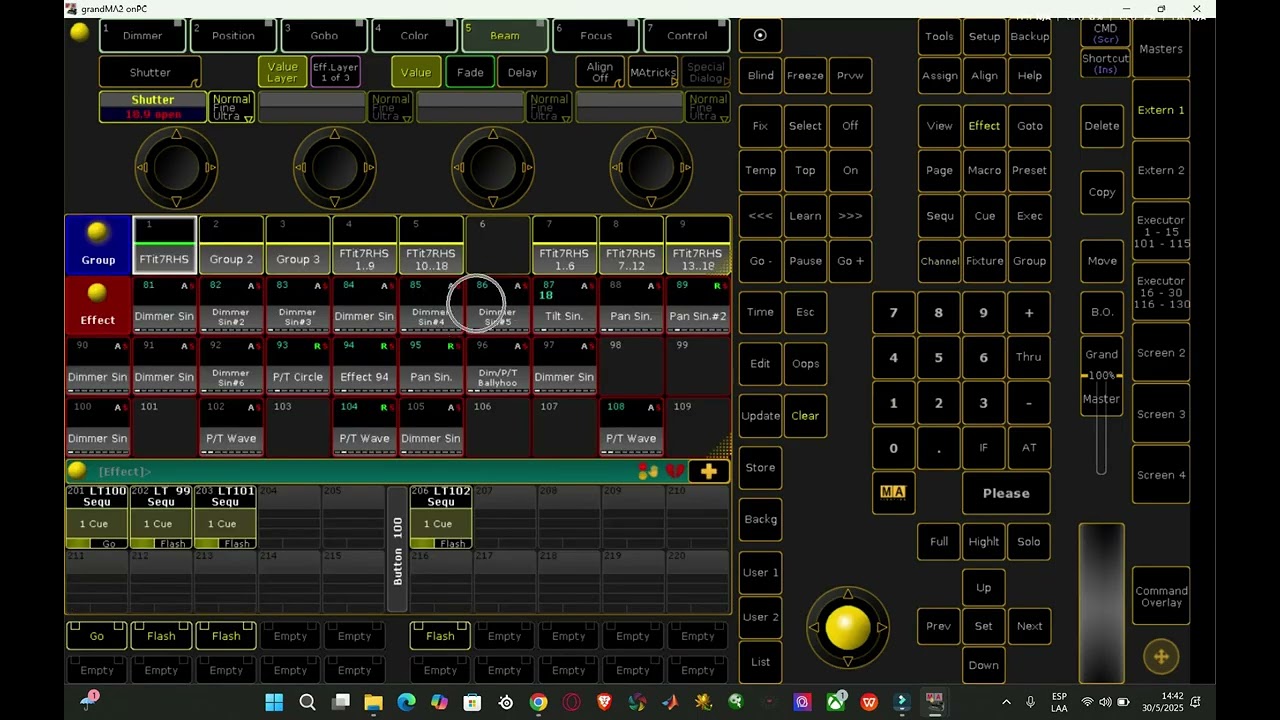1280x720 pixels.
Task: Launch Google Chrome from the taskbar
Action: coord(538,702)
